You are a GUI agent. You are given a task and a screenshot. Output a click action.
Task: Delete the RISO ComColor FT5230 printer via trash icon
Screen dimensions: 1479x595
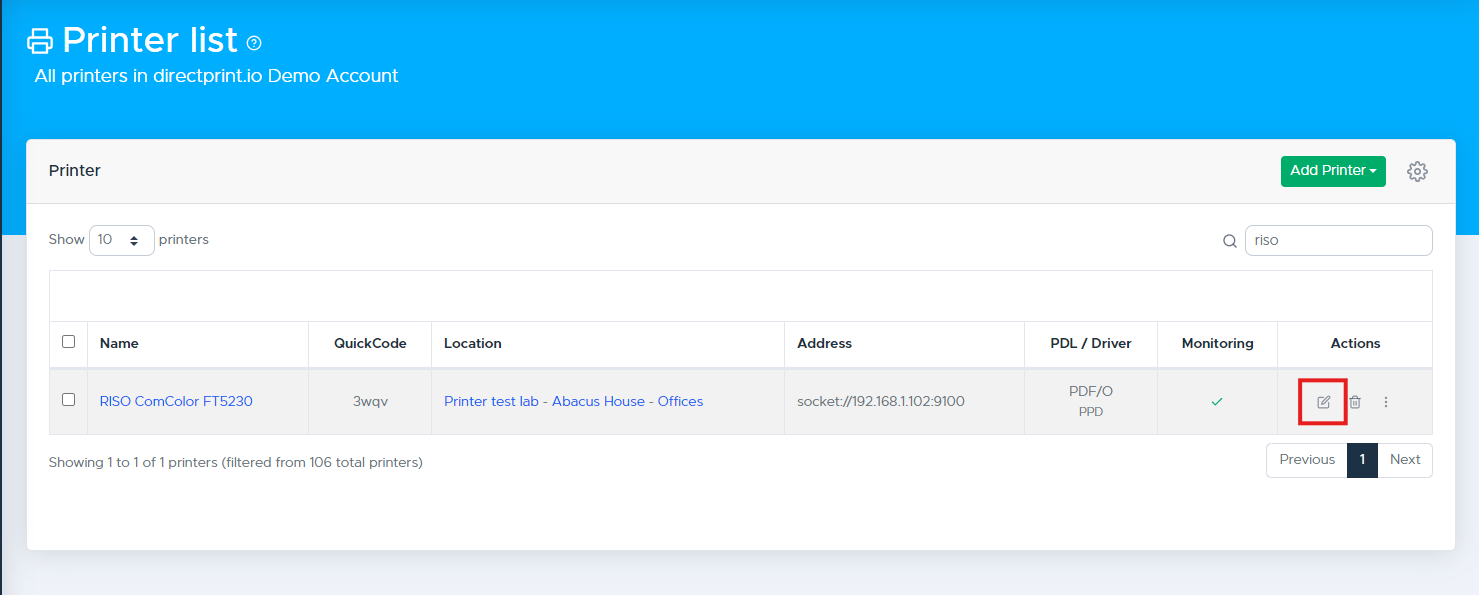point(1355,402)
